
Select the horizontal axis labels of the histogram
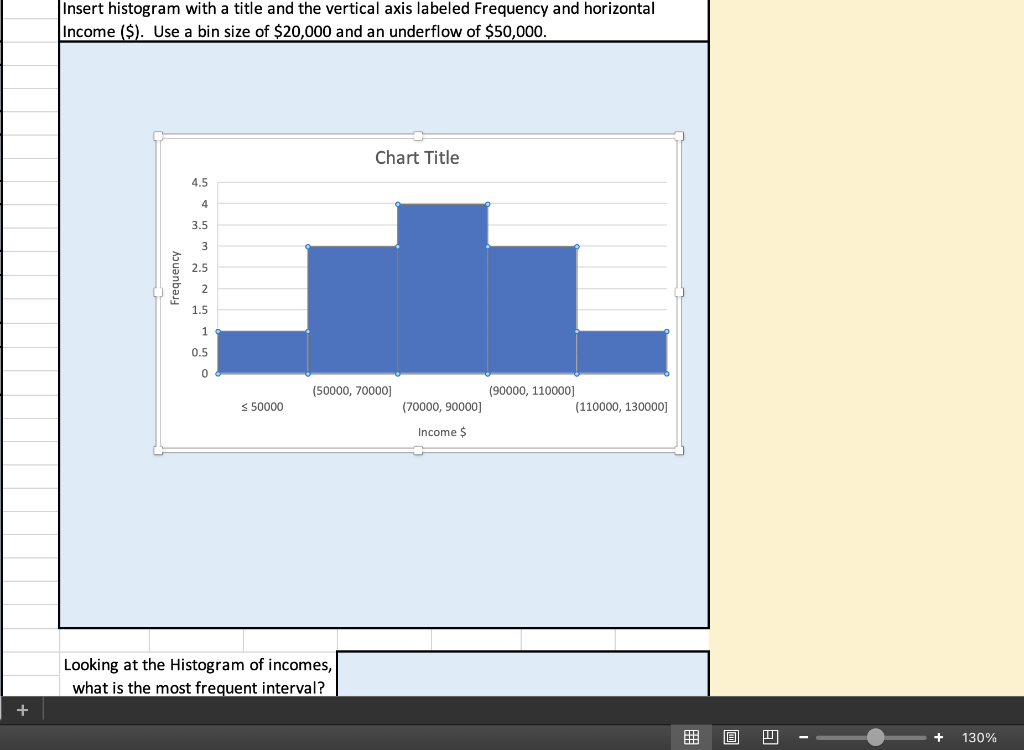click(x=440, y=398)
